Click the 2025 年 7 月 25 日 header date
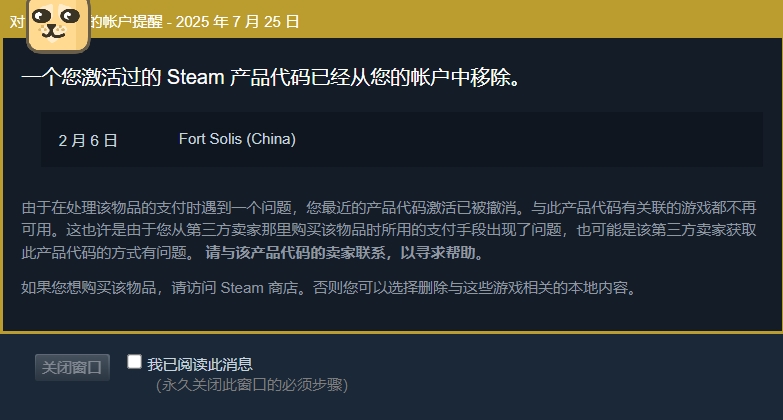Viewport: 783px width, 420px height. tap(237, 21)
